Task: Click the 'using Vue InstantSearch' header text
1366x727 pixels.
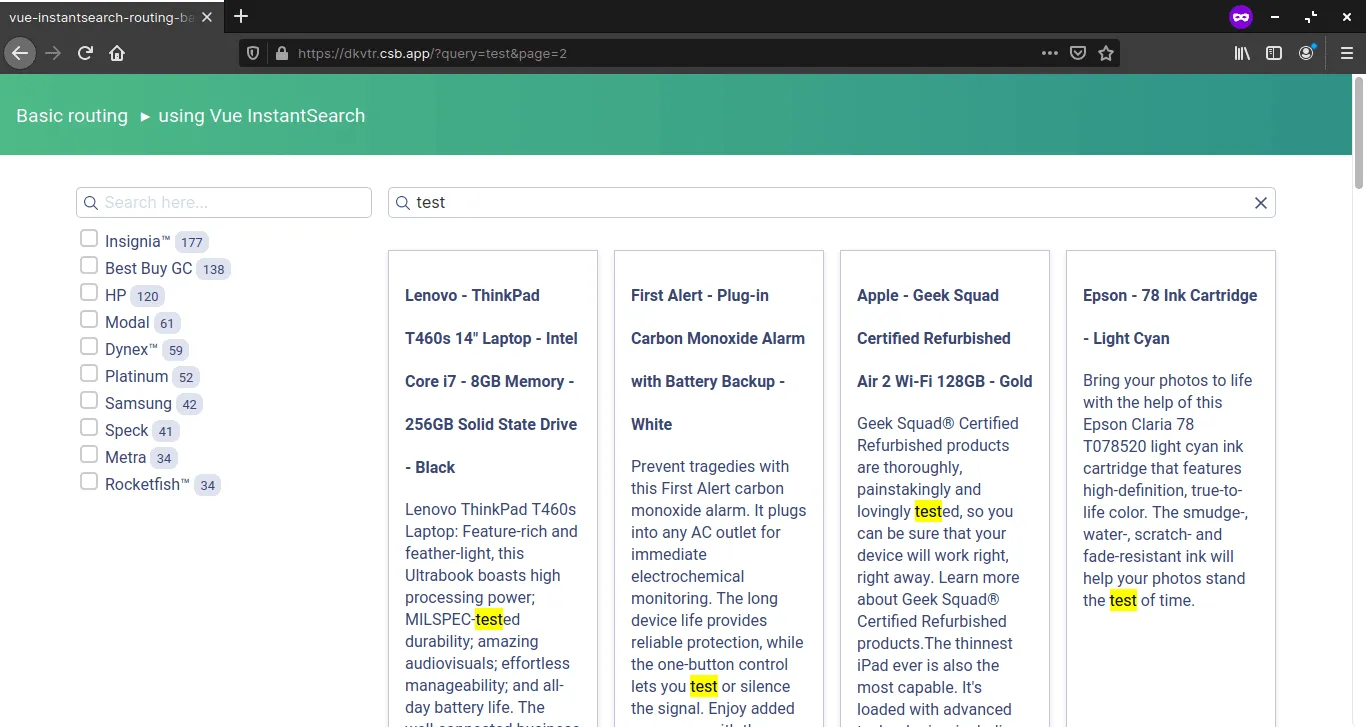Action: click(261, 116)
